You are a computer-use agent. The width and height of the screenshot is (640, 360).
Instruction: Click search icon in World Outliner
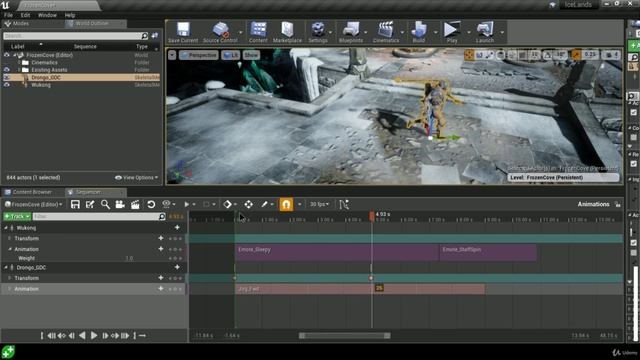tap(144, 36)
